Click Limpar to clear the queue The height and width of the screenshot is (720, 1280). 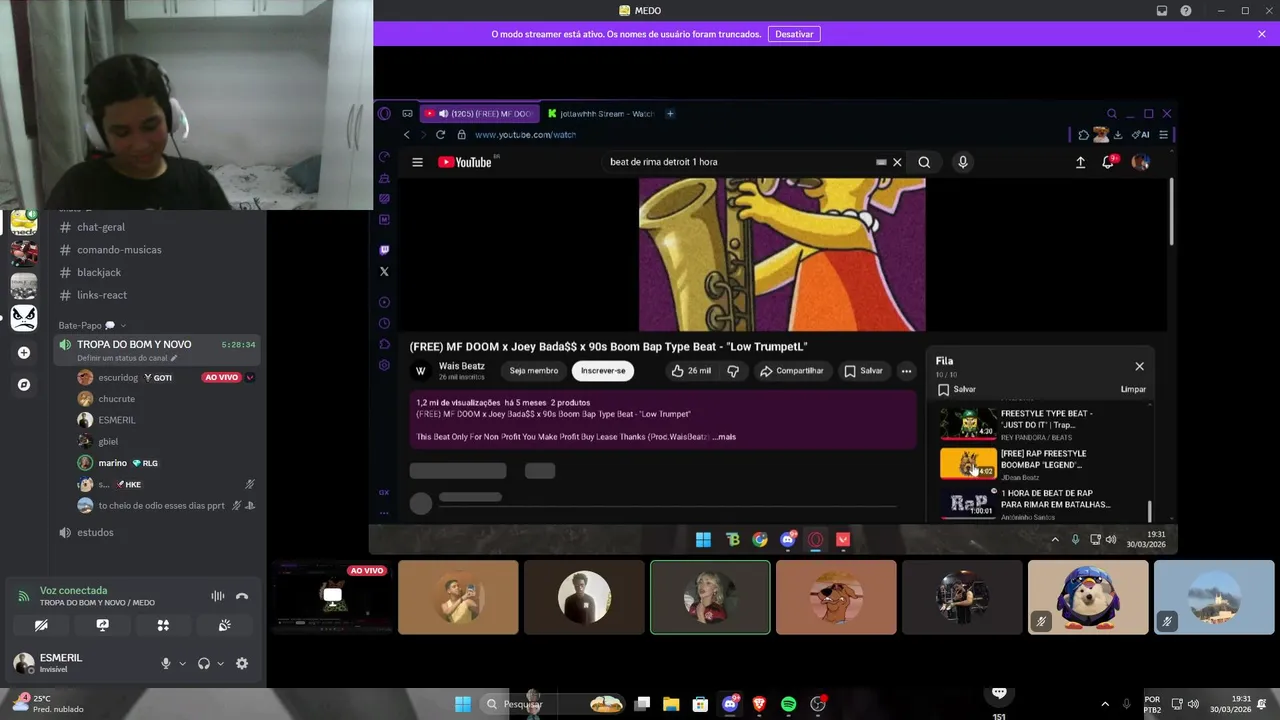tap(1133, 389)
